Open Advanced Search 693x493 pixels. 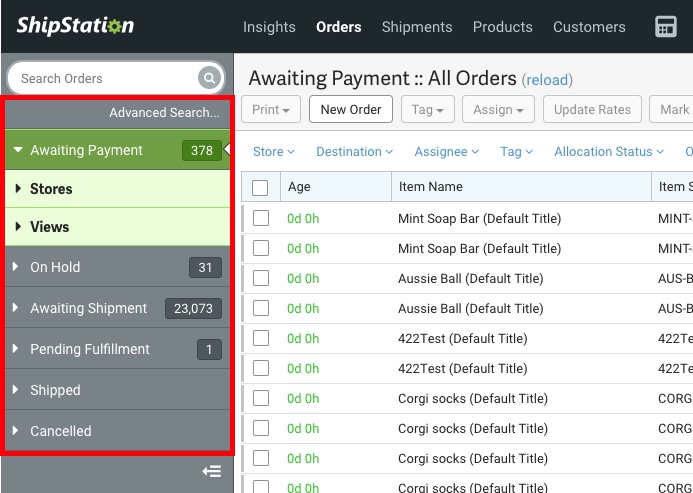[x=164, y=112]
